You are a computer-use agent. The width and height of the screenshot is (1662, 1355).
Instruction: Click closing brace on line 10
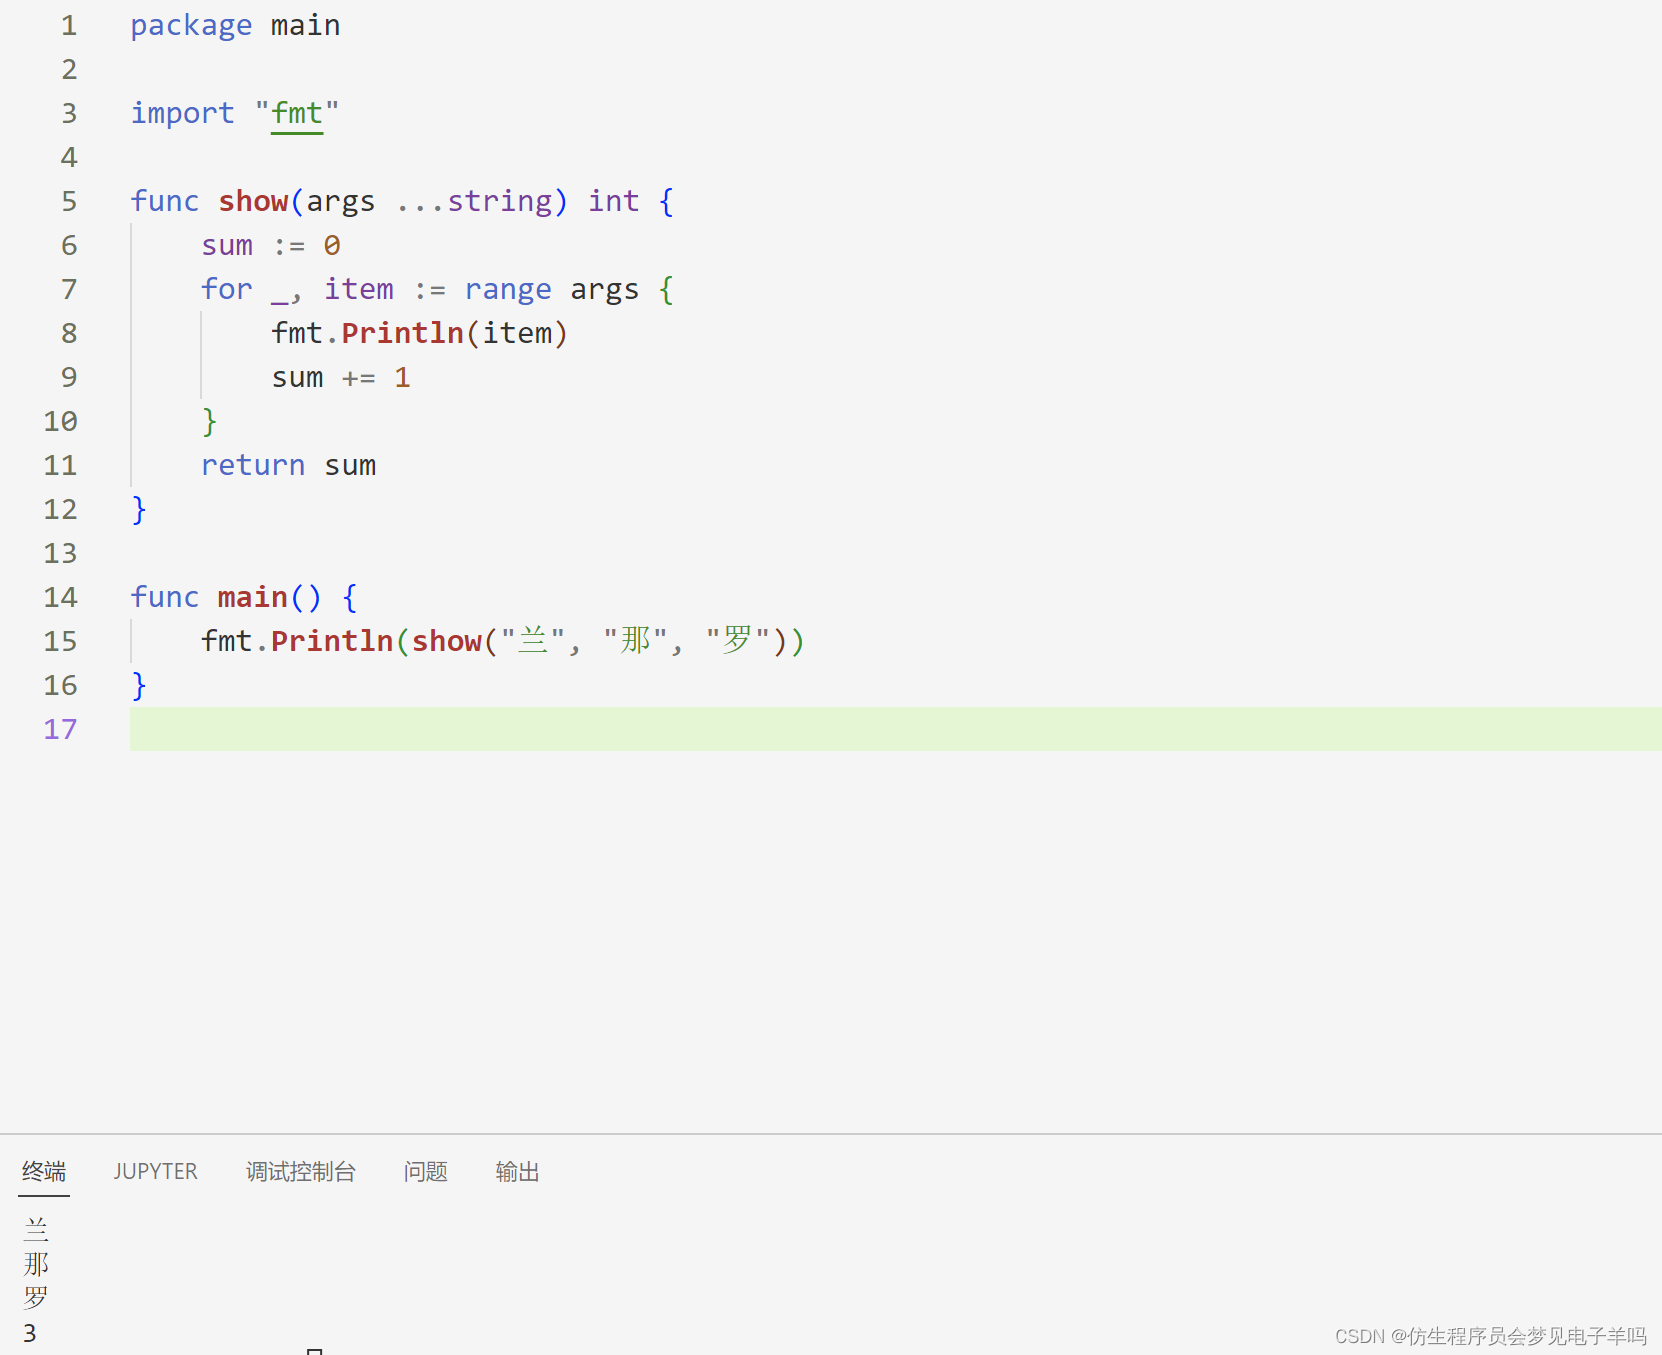209,421
